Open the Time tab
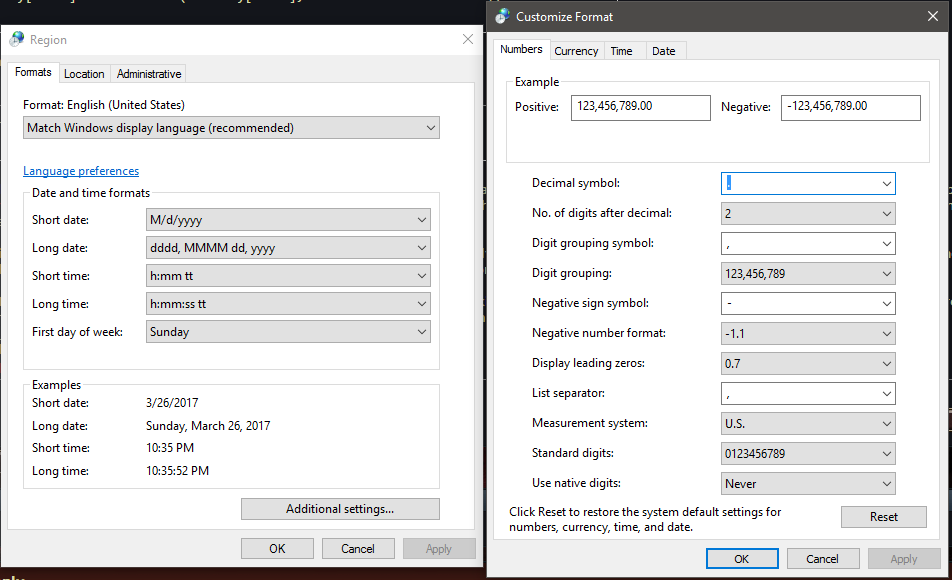This screenshot has width=952, height=580. 621,51
